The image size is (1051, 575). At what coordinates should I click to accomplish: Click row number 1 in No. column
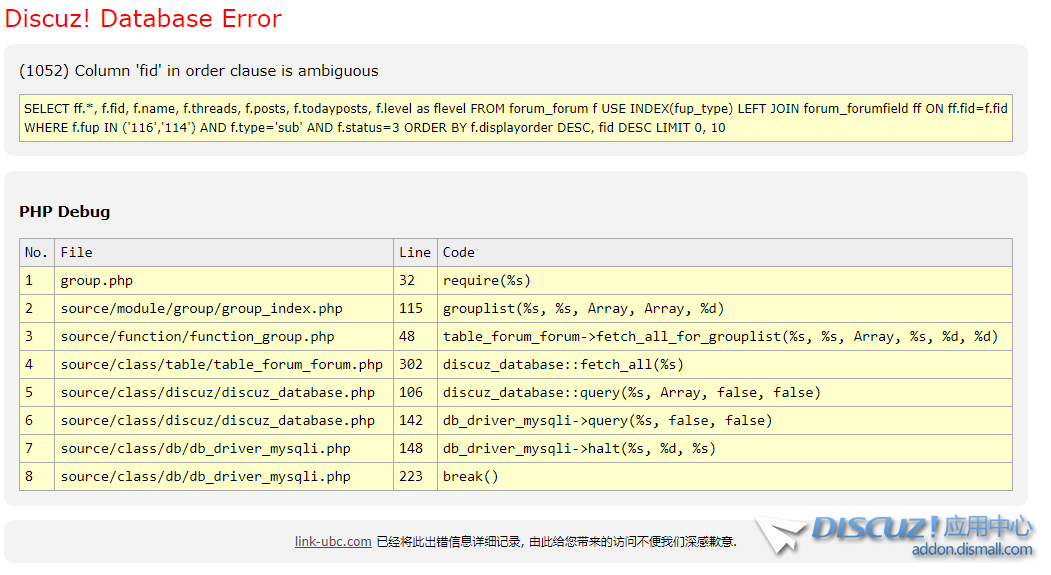click(37, 281)
